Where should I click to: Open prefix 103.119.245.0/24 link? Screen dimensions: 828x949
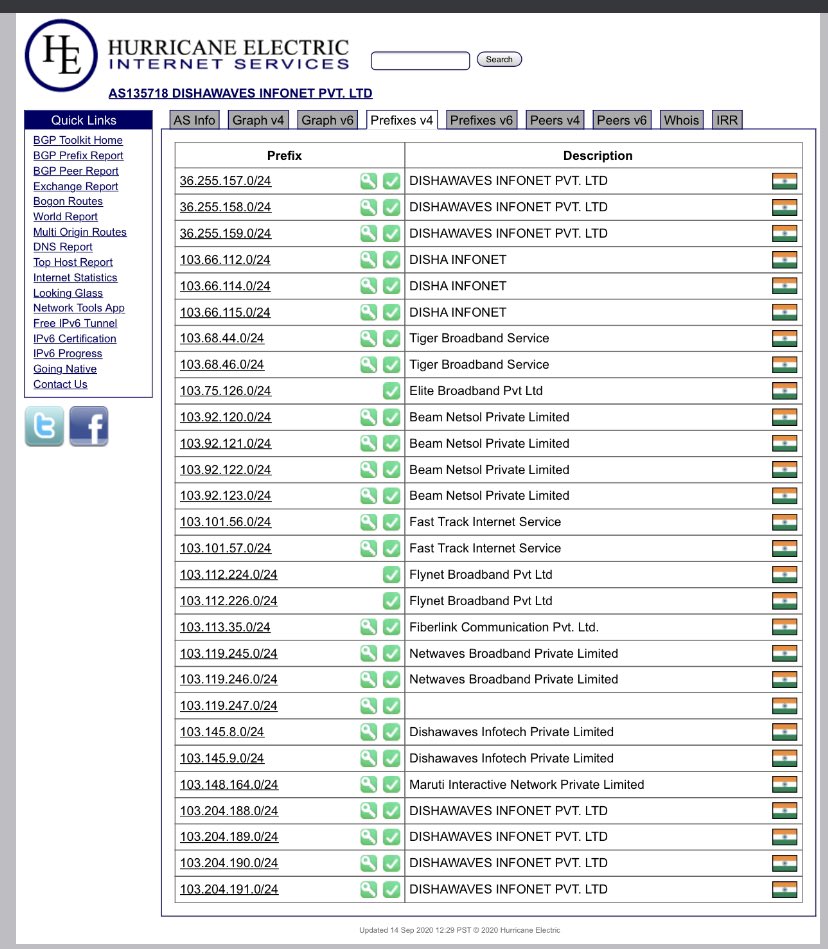click(x=229, y=654)
